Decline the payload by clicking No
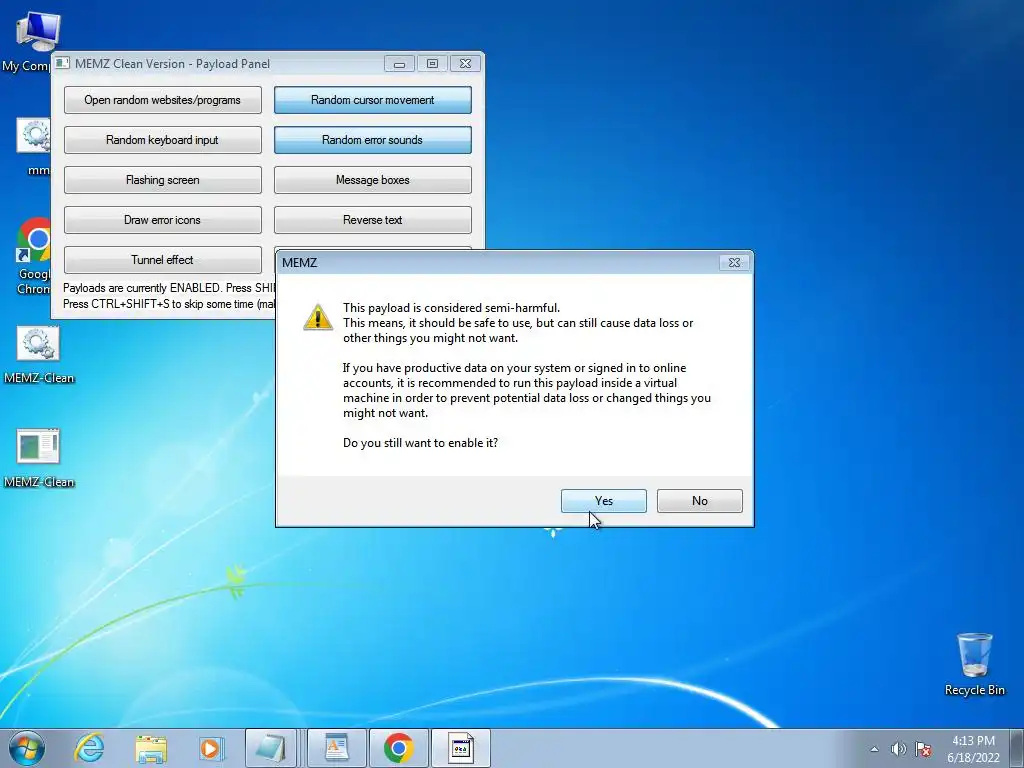The image size is (1024, 768). (699, 501)
